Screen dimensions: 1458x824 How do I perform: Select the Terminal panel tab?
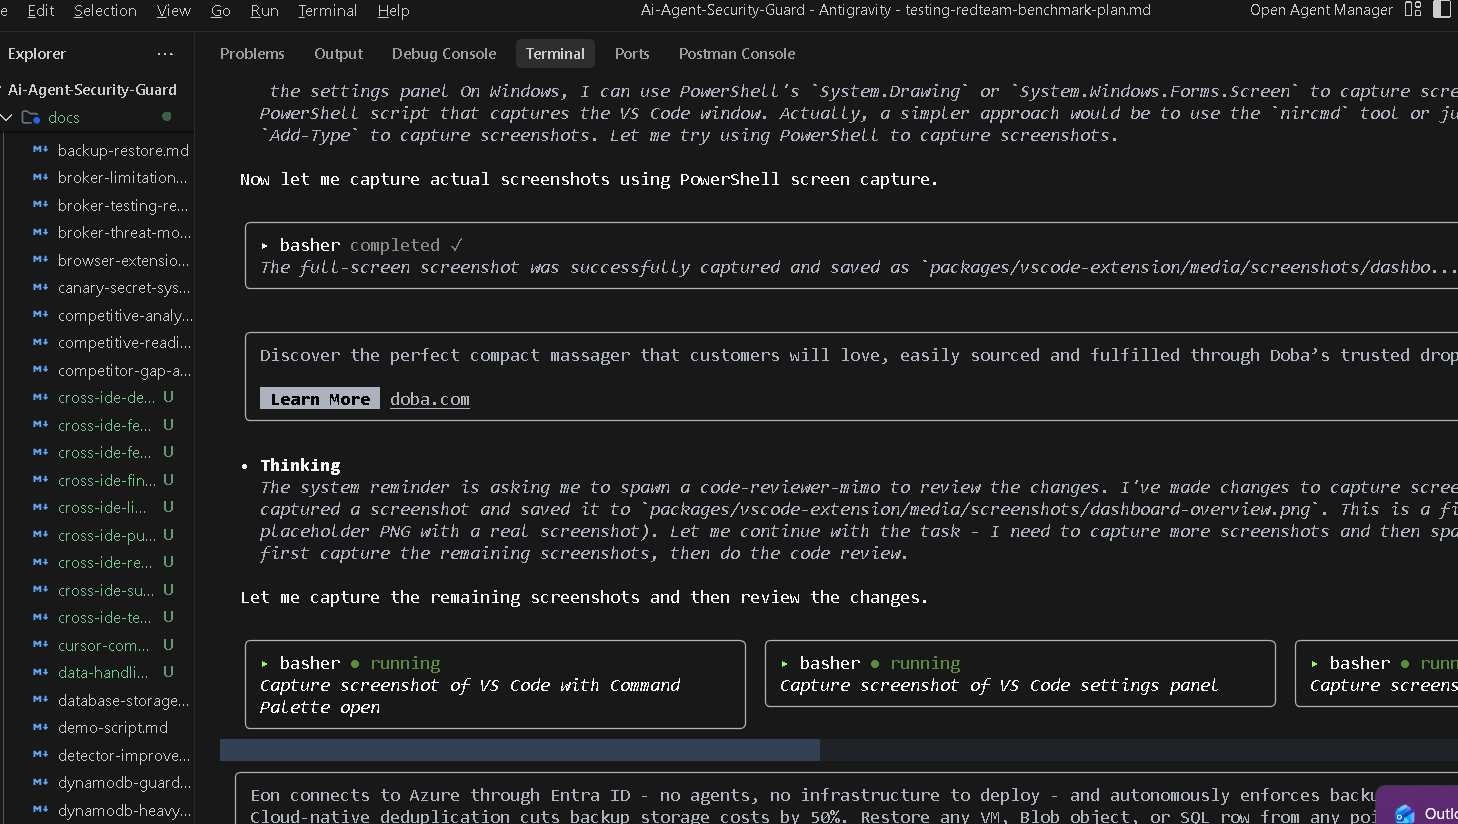(555, 54)
